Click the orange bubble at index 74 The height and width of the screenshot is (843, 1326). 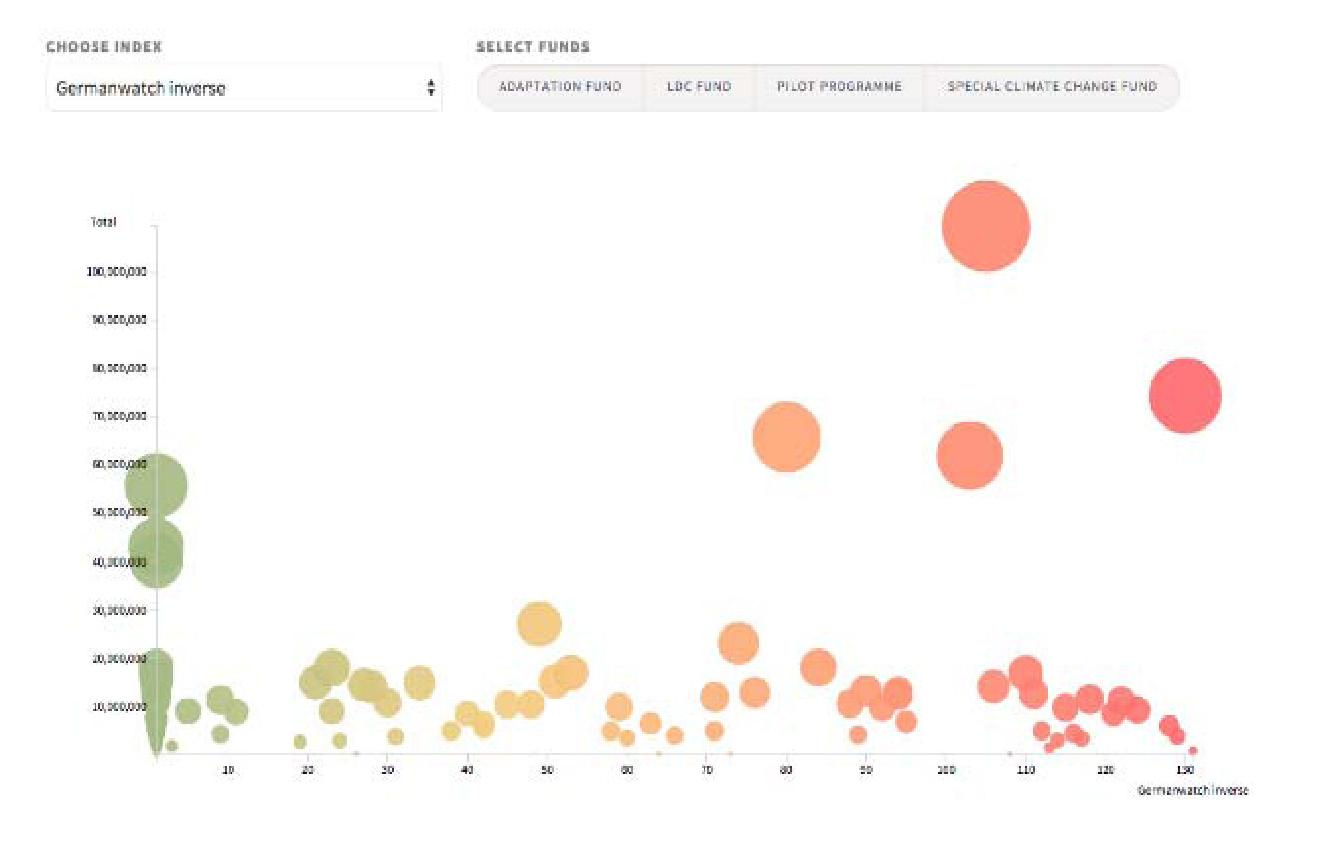(x=738, y=643)
